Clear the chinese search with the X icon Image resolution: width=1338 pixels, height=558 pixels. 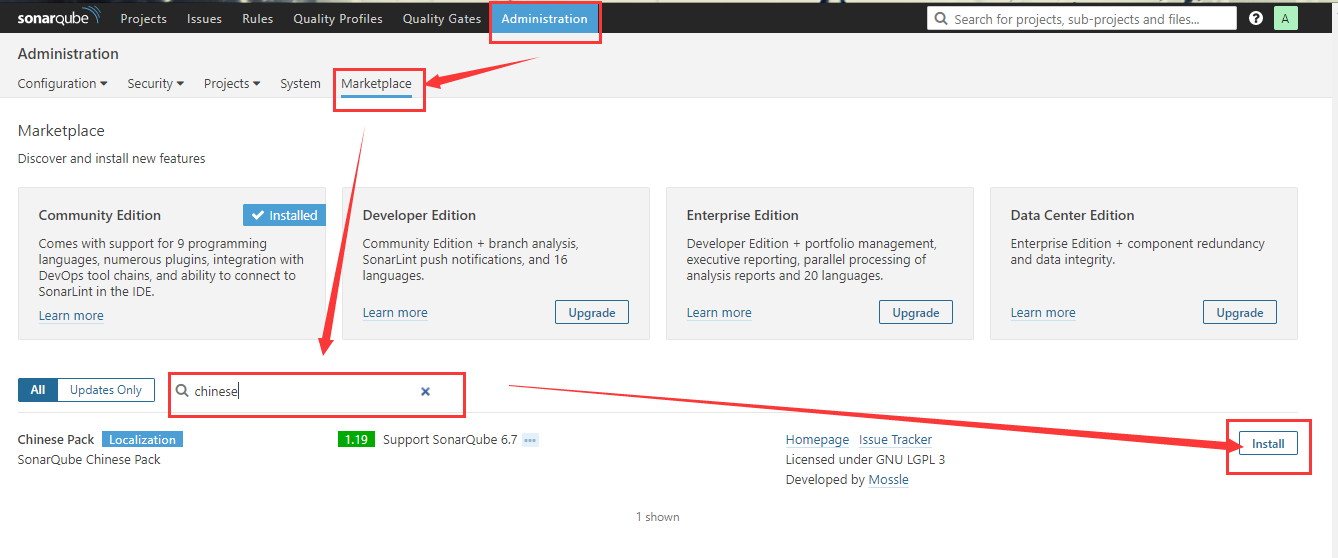425,392
